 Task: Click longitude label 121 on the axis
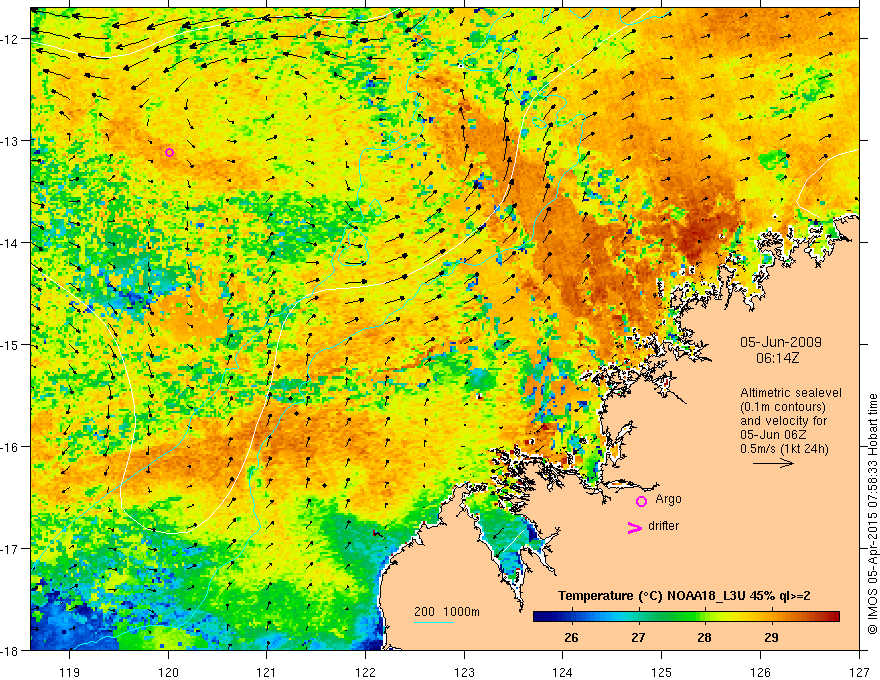(x=267, y=671)
